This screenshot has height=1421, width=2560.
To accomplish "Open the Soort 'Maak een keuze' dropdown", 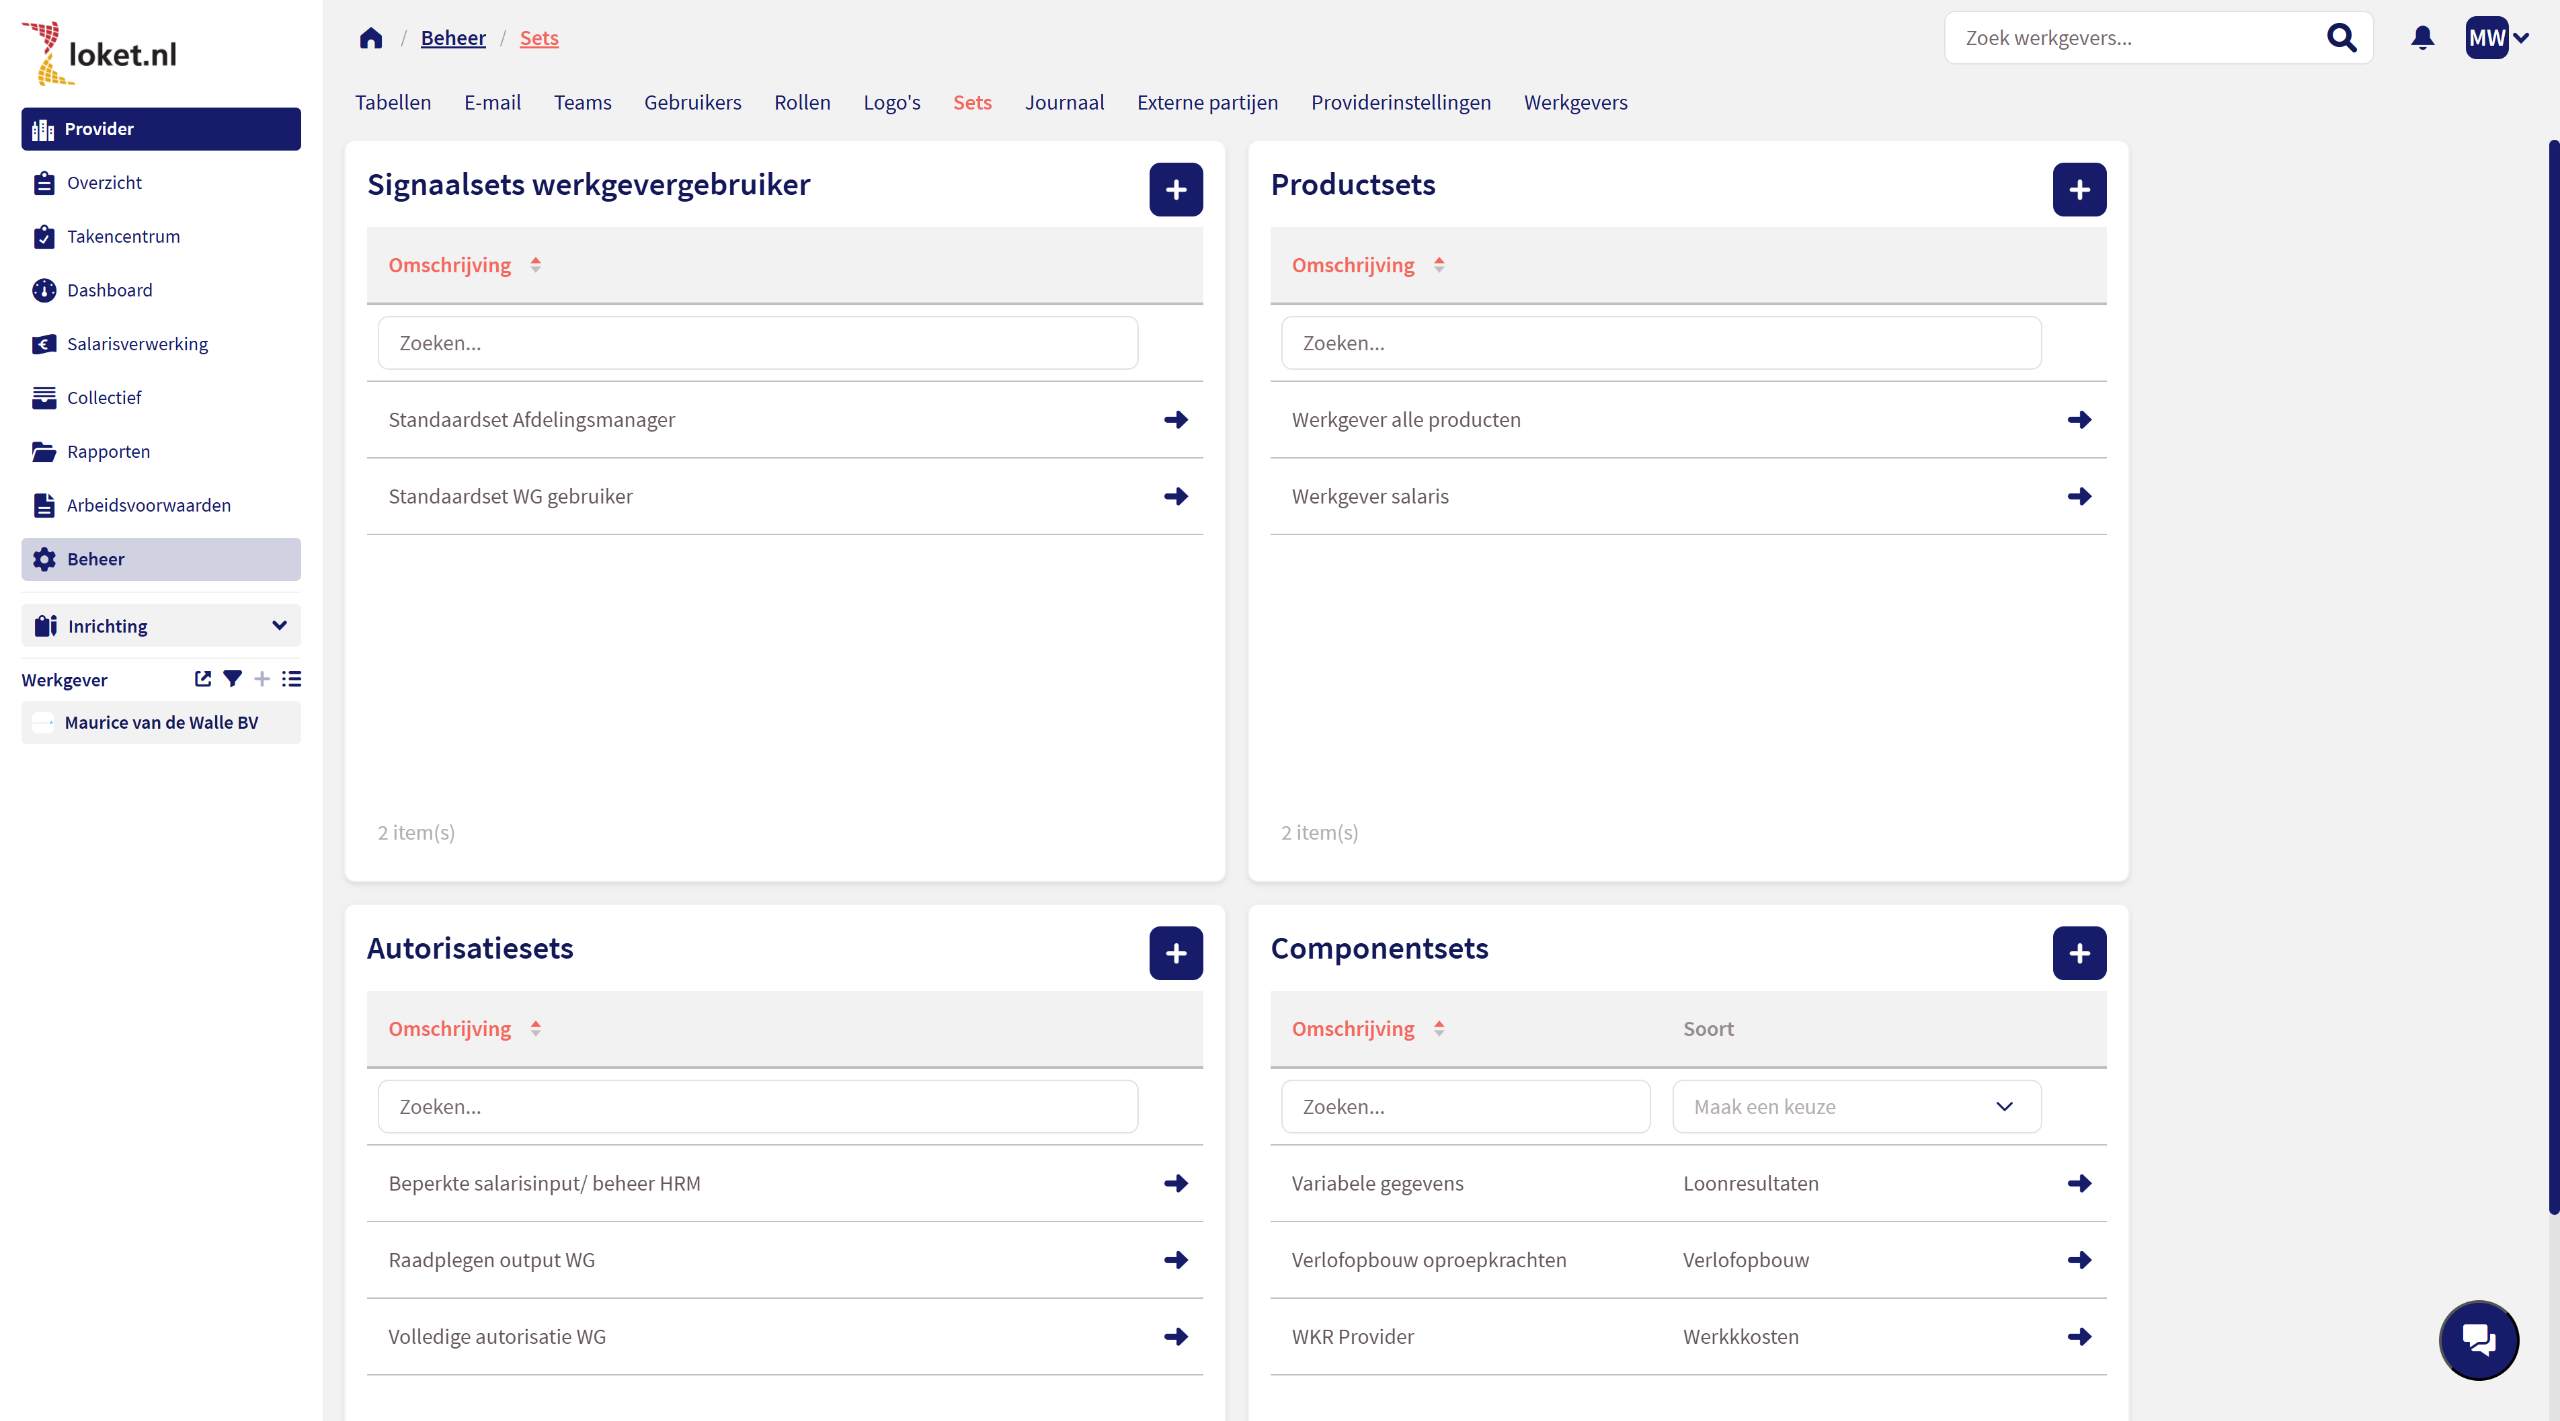I will [1856, 1107].
